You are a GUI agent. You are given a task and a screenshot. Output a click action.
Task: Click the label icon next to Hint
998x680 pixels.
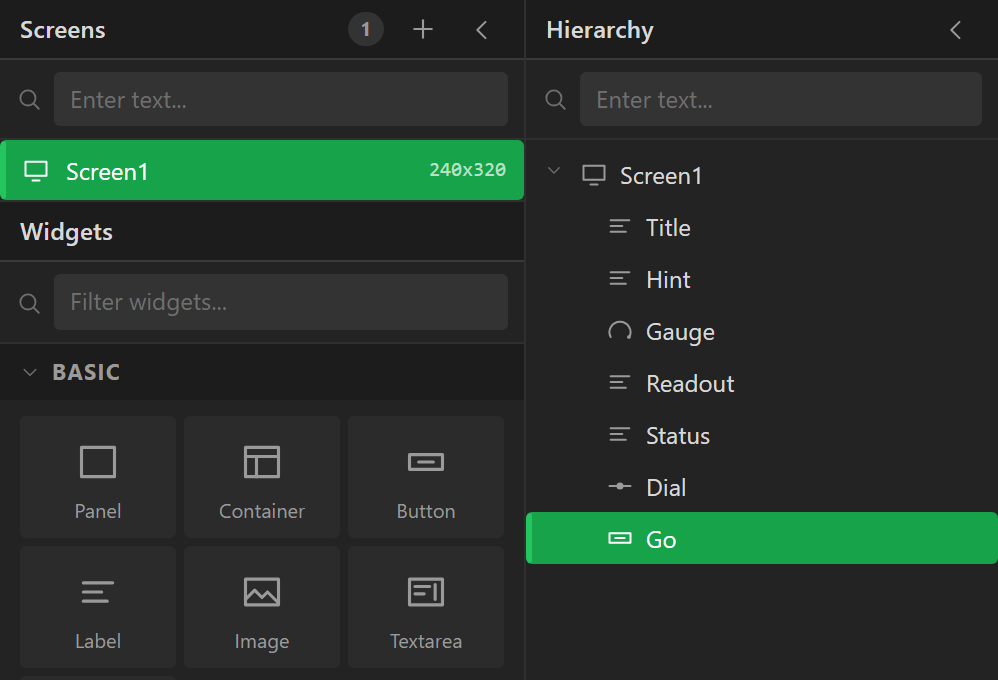(x=619, y=278)
